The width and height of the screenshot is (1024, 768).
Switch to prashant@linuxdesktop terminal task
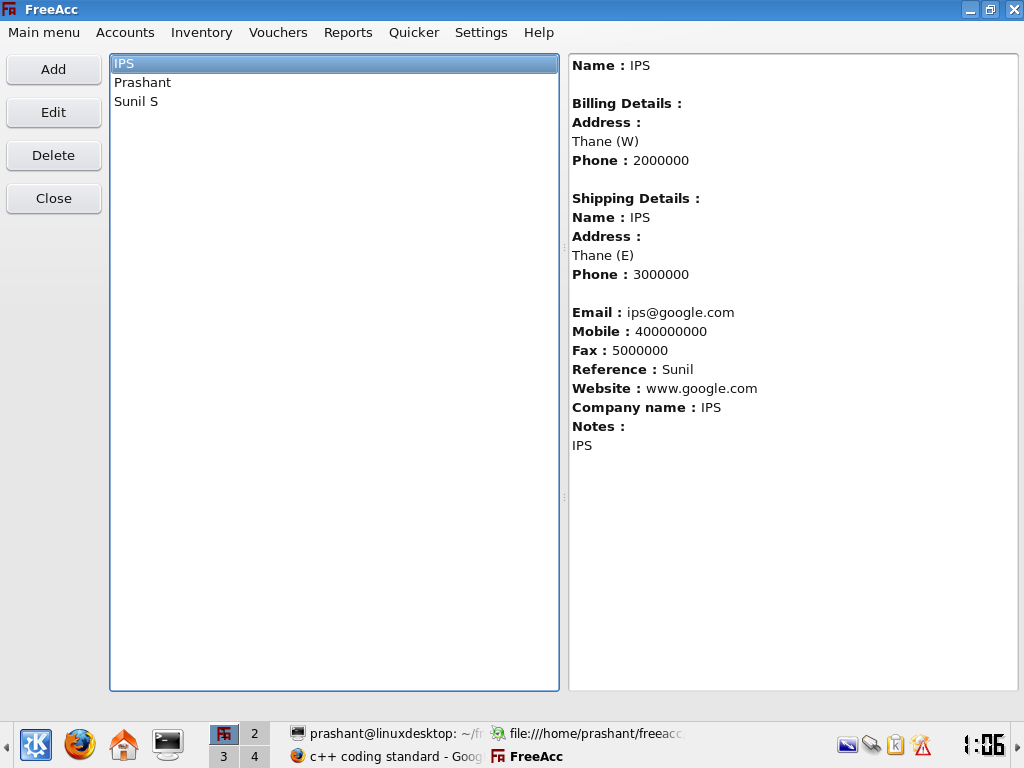click(x=386, y=733)
